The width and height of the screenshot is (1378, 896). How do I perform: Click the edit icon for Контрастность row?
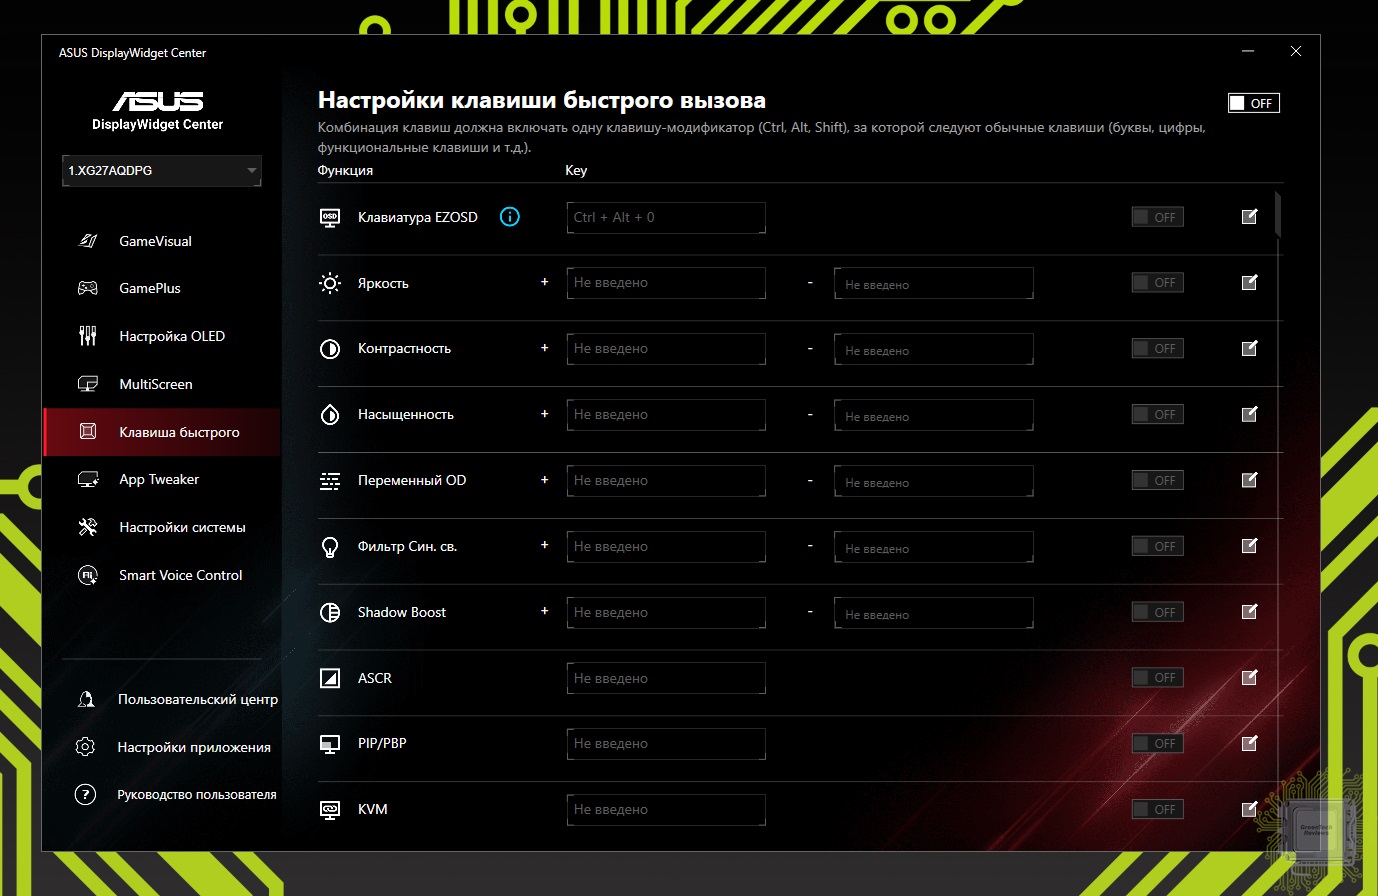point(1249,349)
